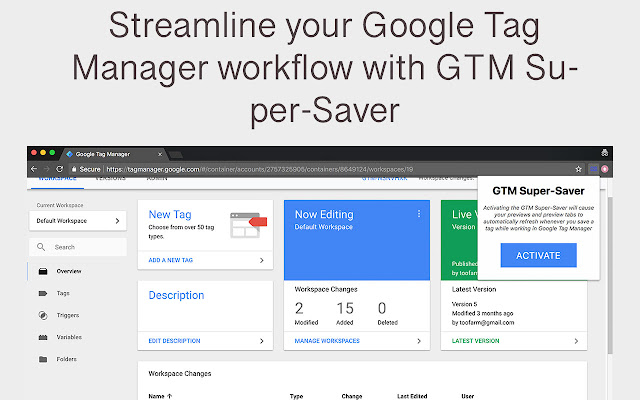This screenshot has height=400, width=640.
Task: Click the New Tag heading
Action: pos(170,215)
